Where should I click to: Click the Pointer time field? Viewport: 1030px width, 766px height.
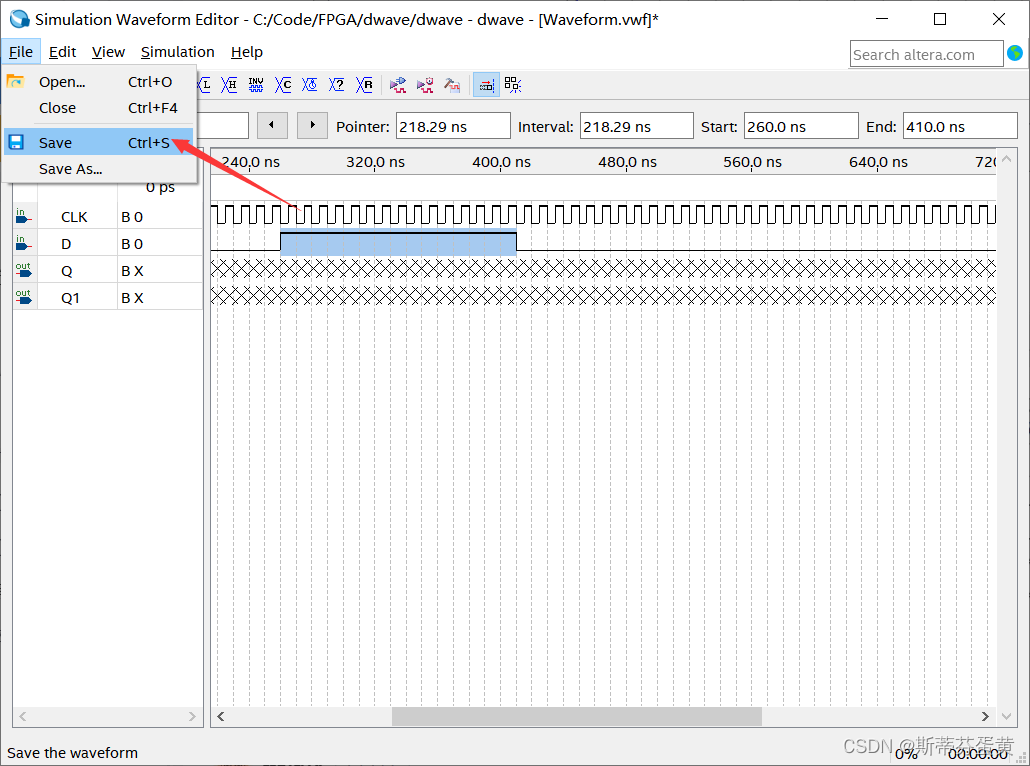(453, 126)
